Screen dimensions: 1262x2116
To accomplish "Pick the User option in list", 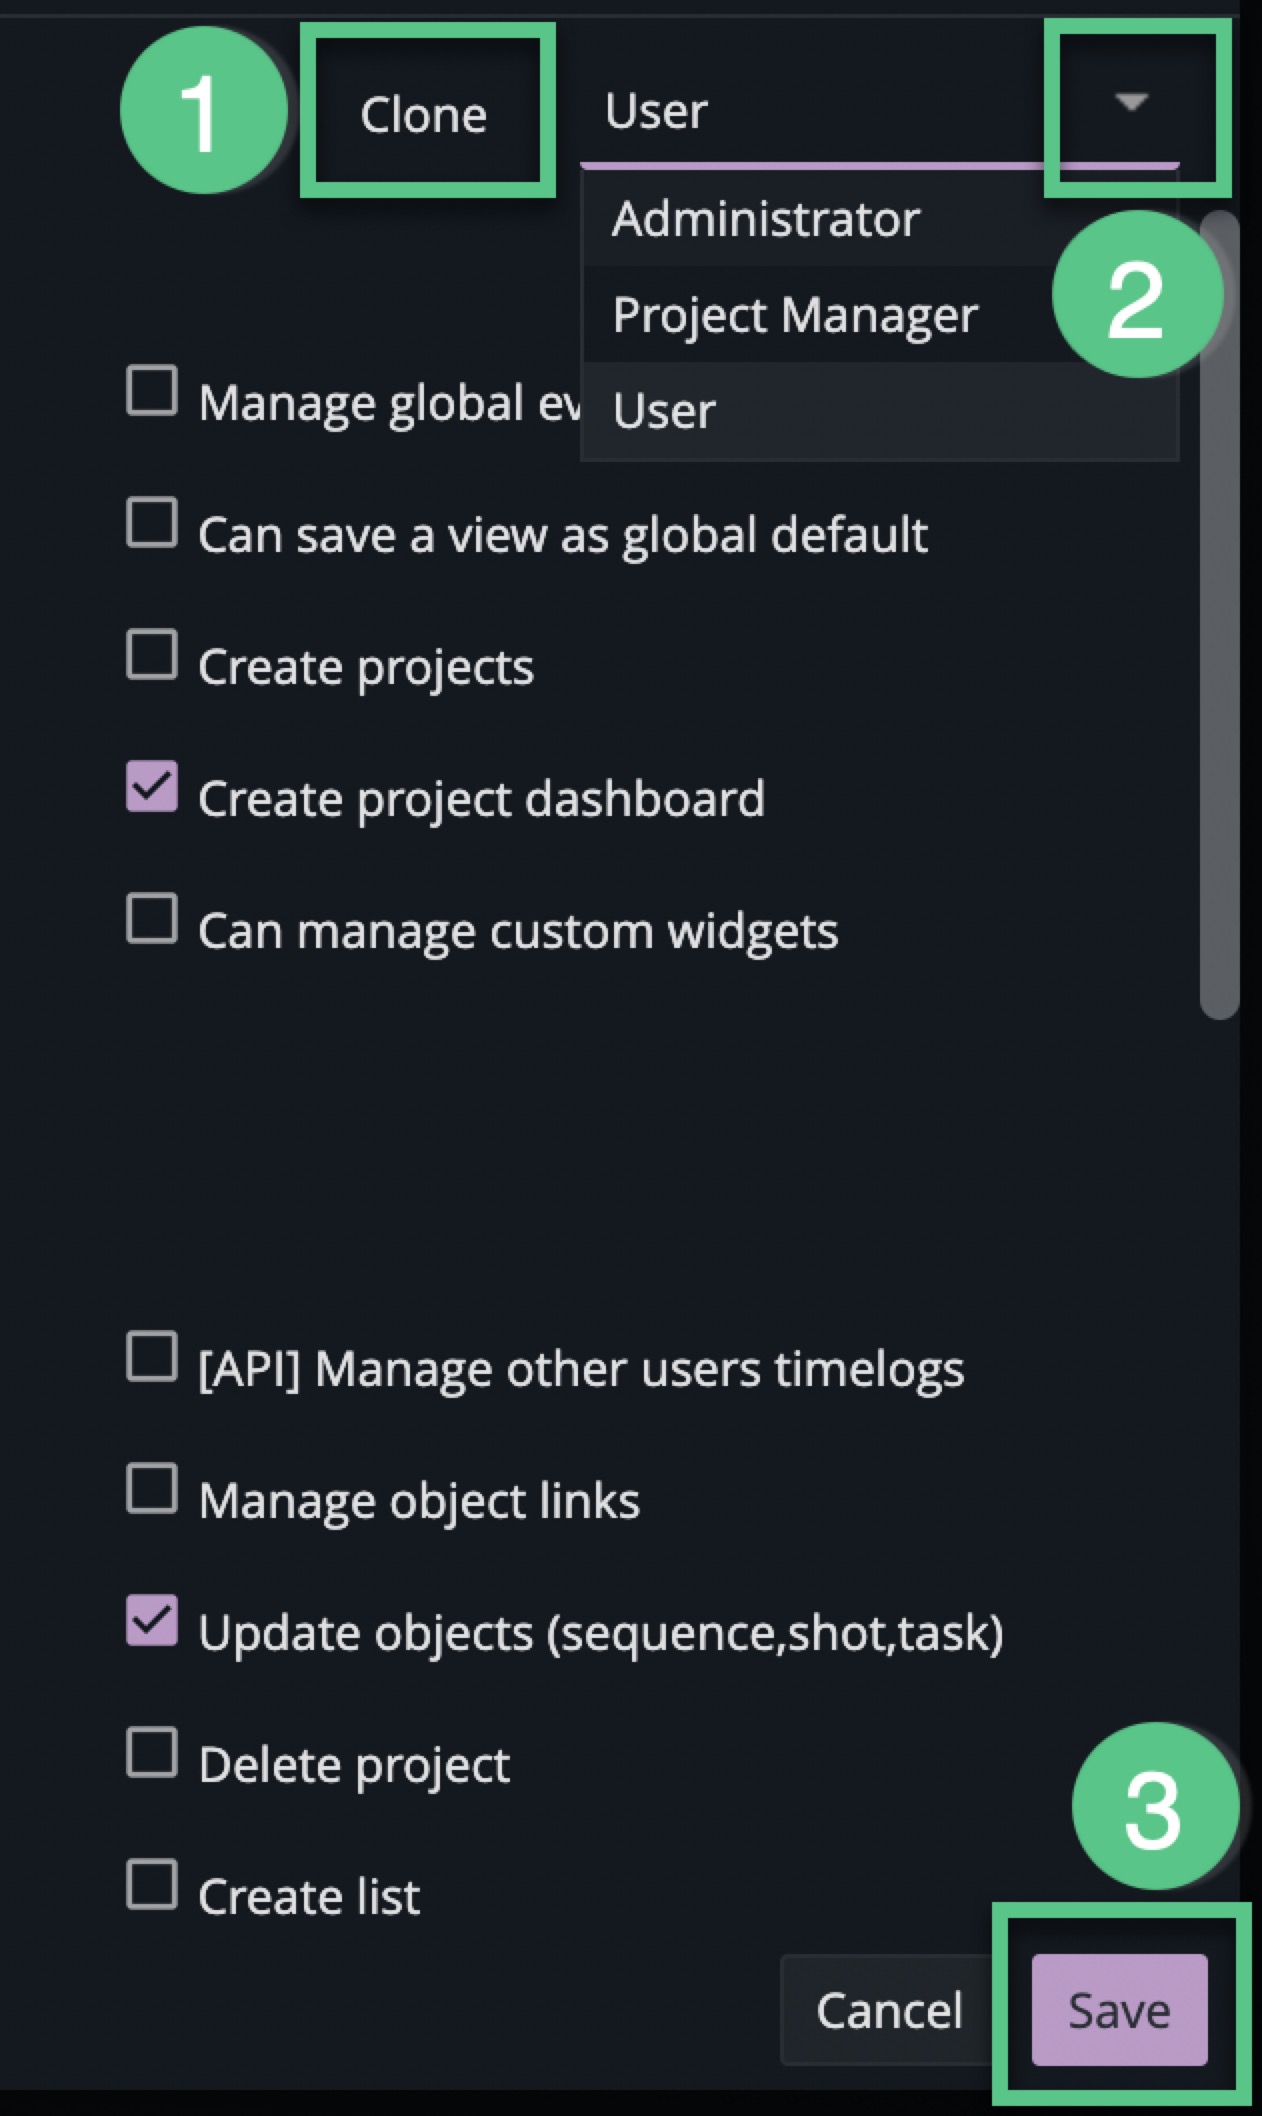I will click(x=665, y=411).
